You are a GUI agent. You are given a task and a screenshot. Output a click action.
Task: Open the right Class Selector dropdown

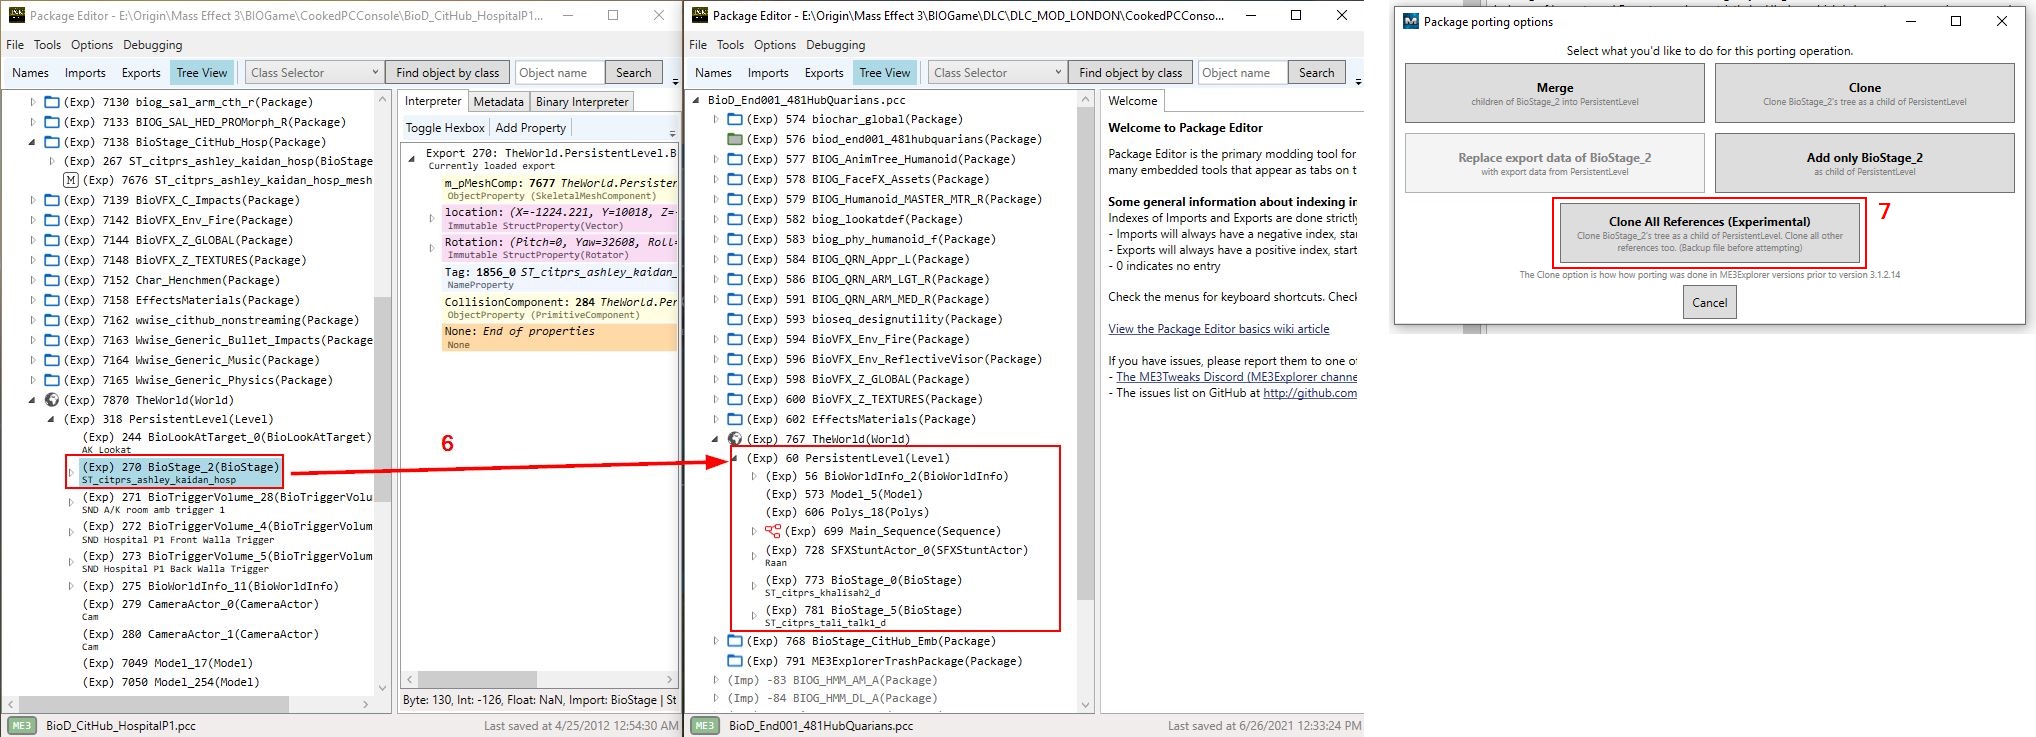[x=997, y=72]
